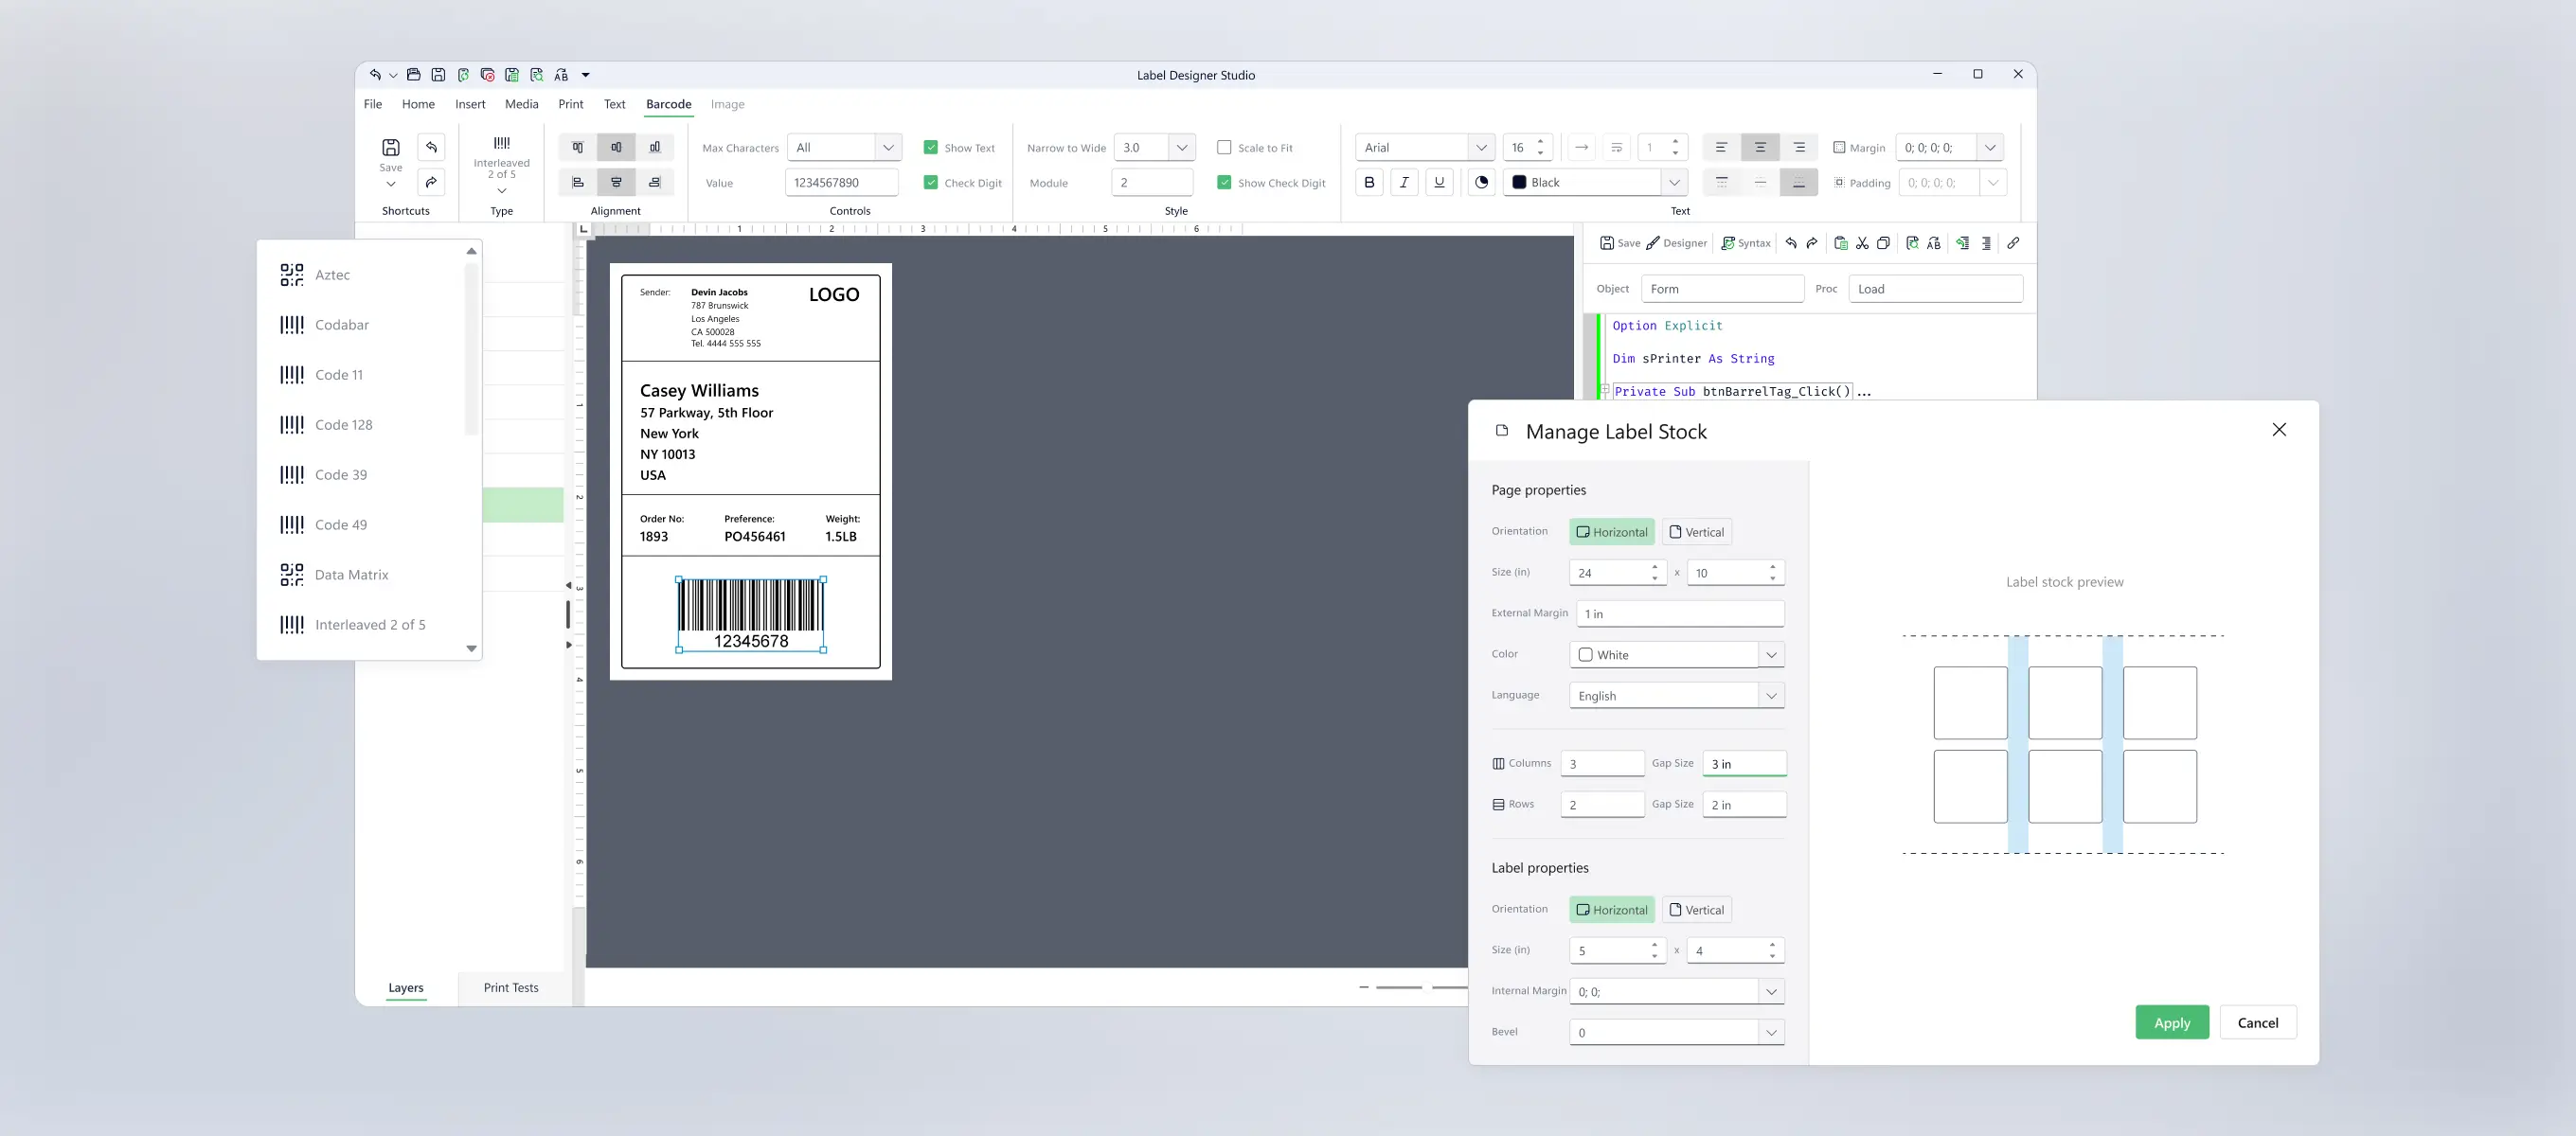The height and width of the screenshot is (1136, 2576).
Task: Run the Syntax check in the script toolbar
Action: click(x=1746, y=243)
